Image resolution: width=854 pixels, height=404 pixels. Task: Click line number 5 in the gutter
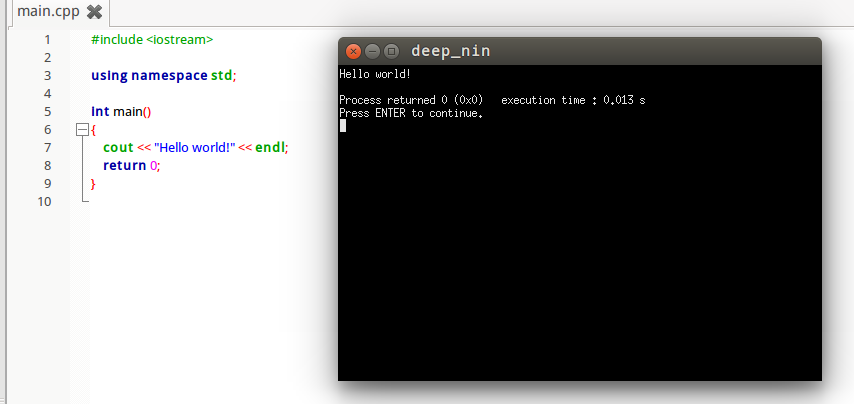[x=47, y=112]
